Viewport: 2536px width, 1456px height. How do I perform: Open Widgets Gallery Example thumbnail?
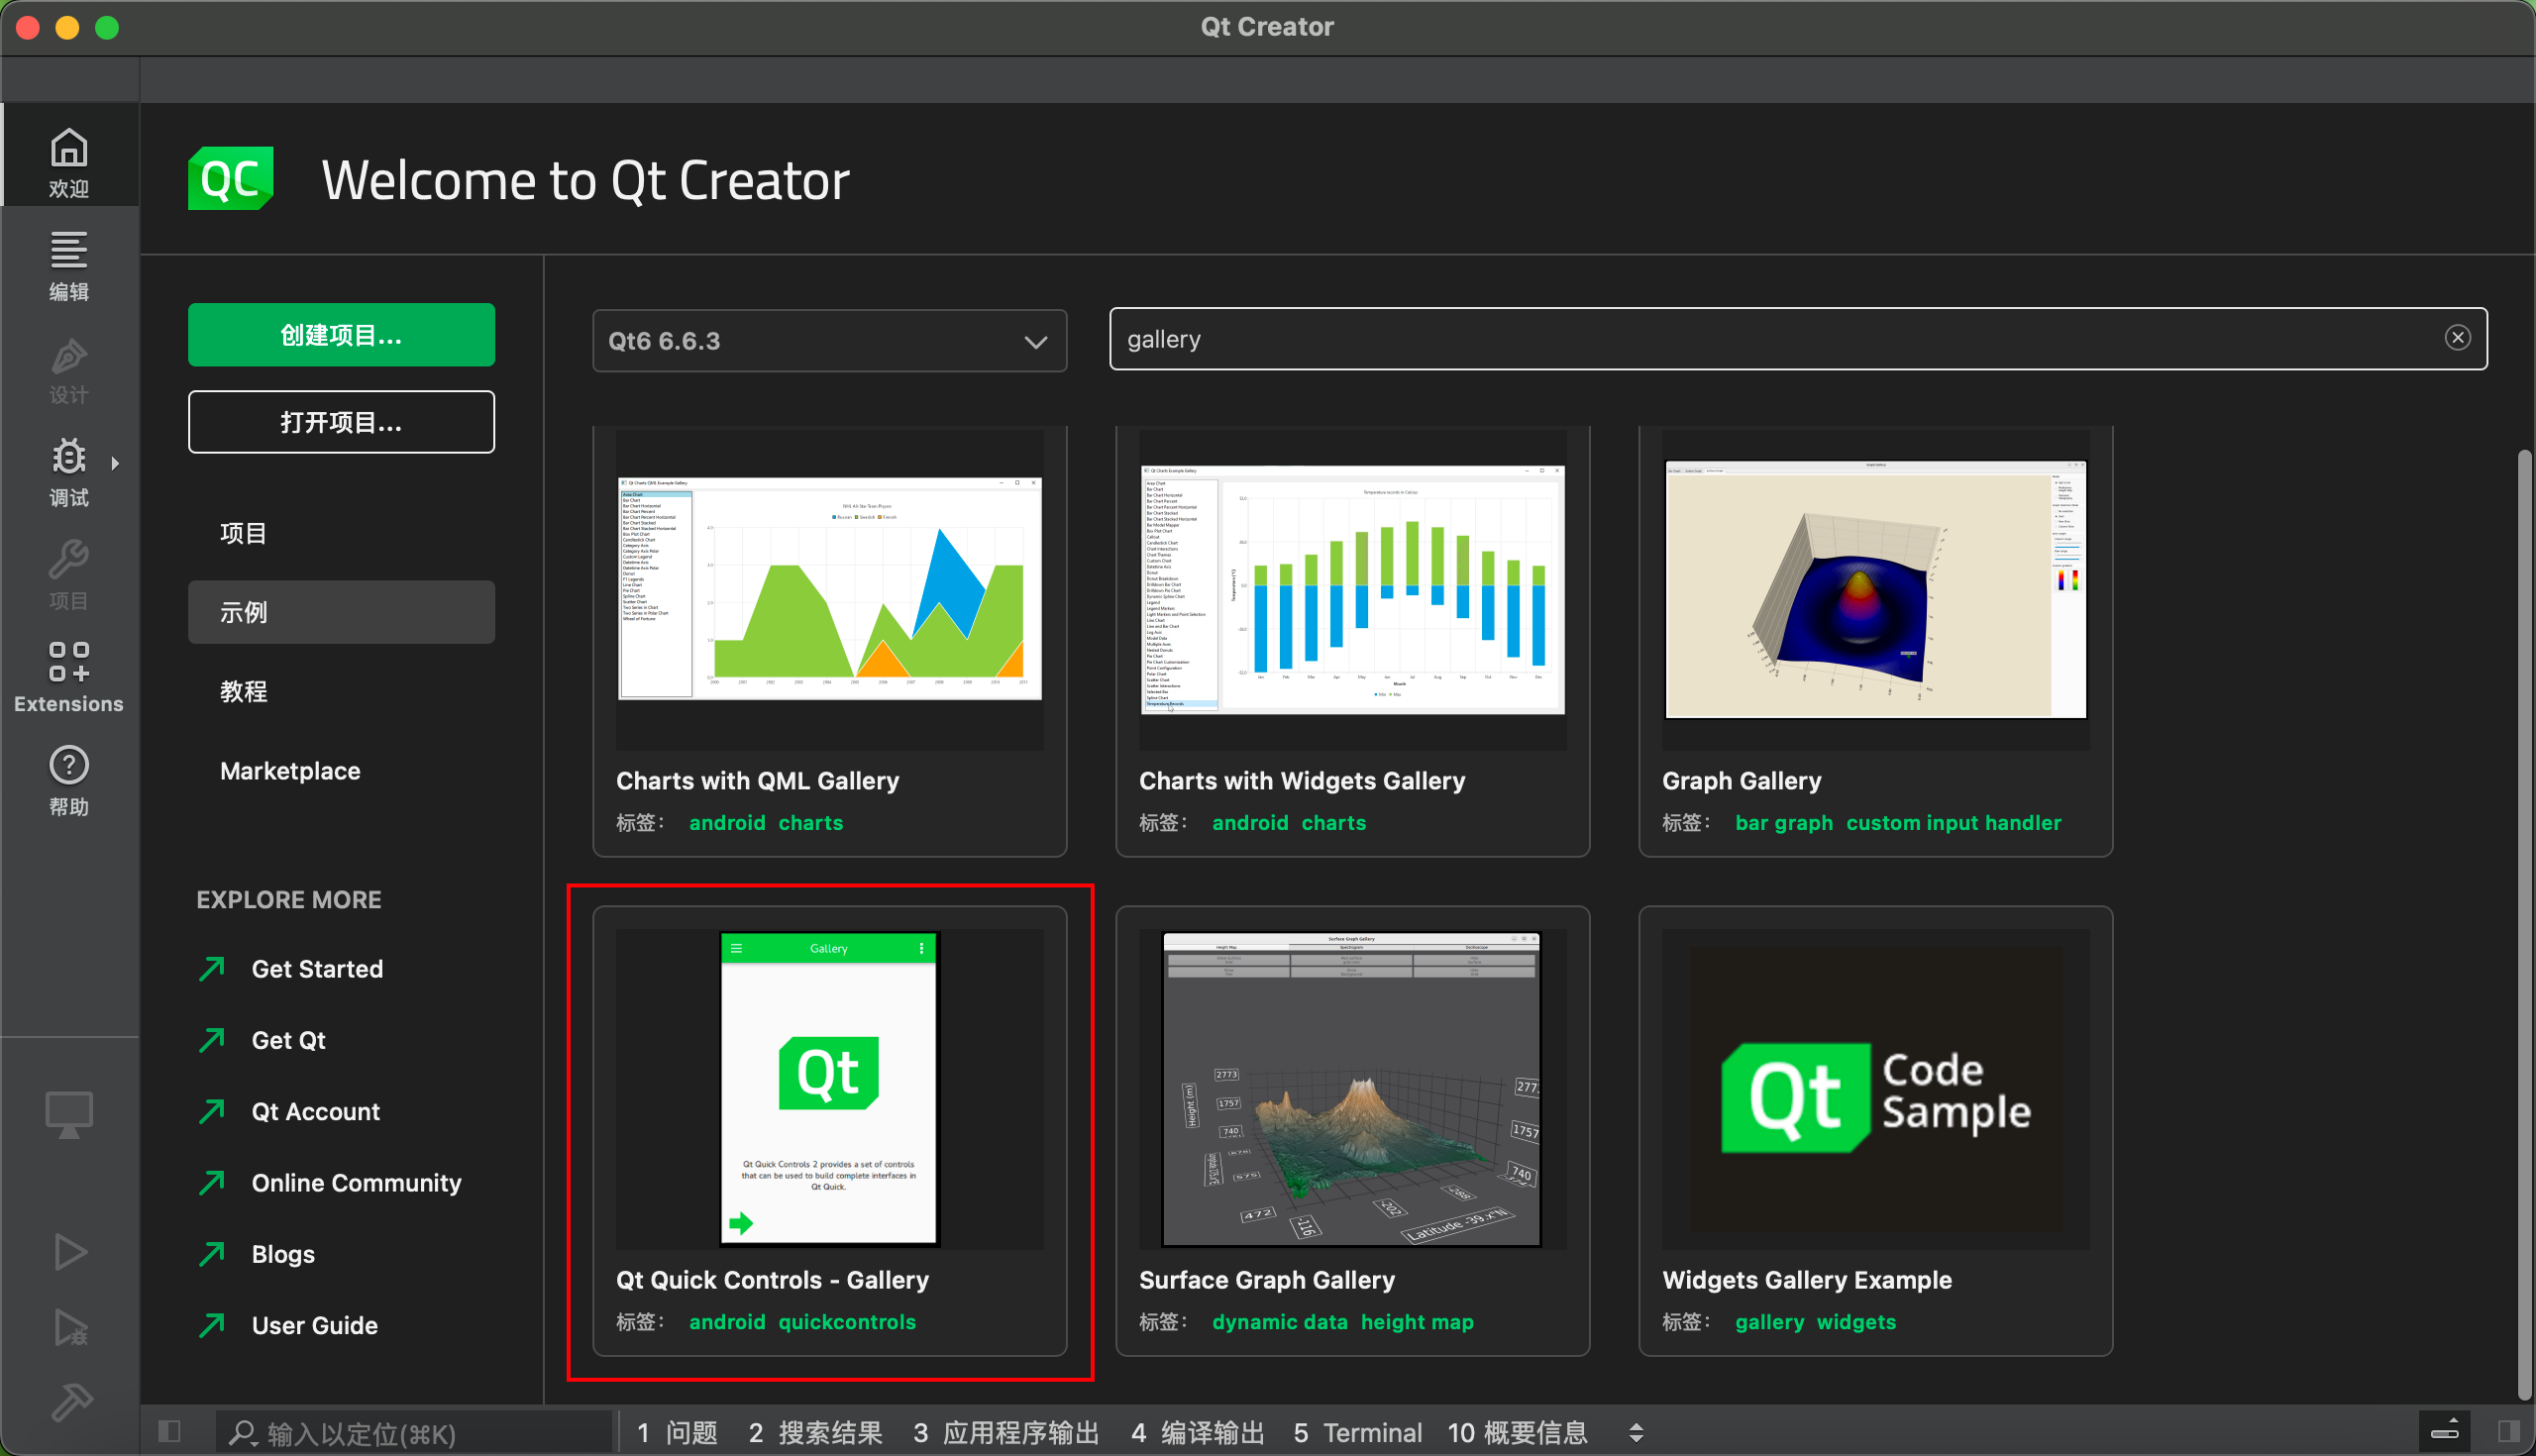pyautogui.click(x=1875, y=1088)
